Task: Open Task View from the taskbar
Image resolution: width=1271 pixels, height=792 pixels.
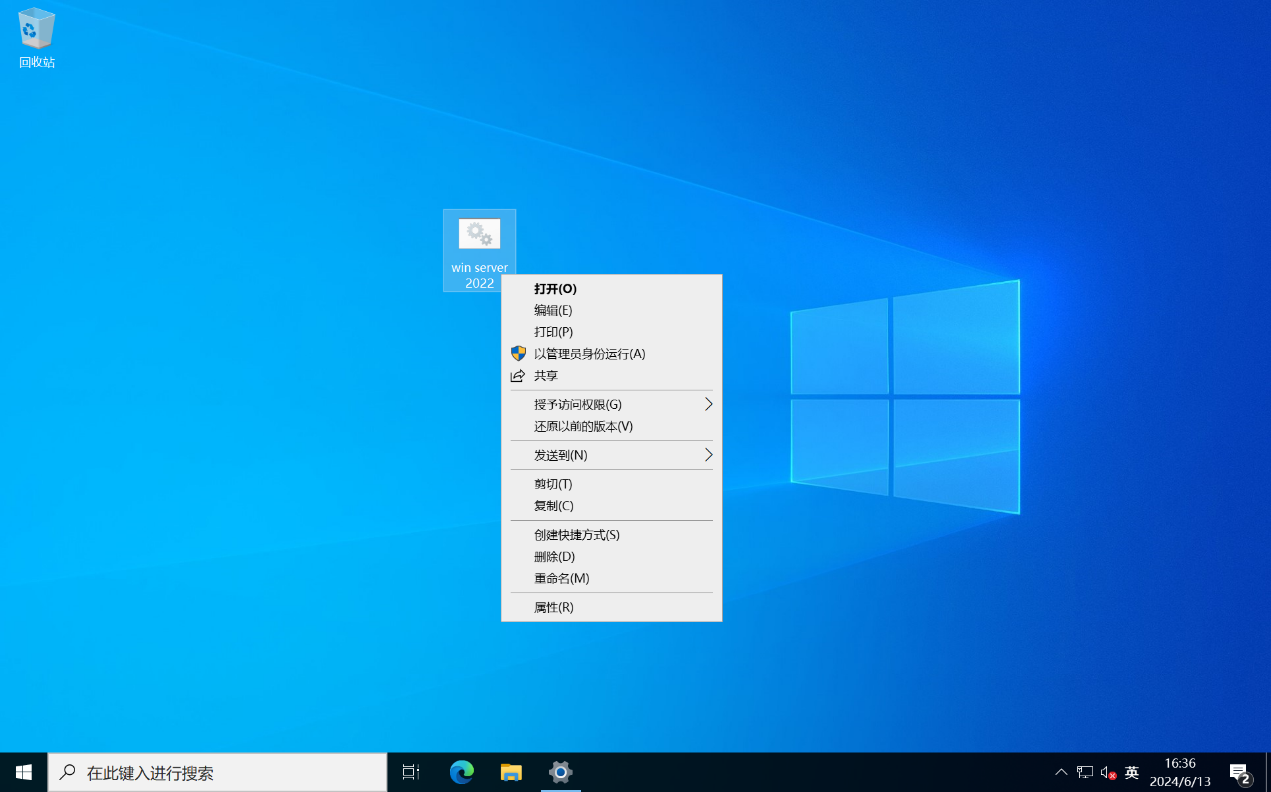Action: coord(411,772)
